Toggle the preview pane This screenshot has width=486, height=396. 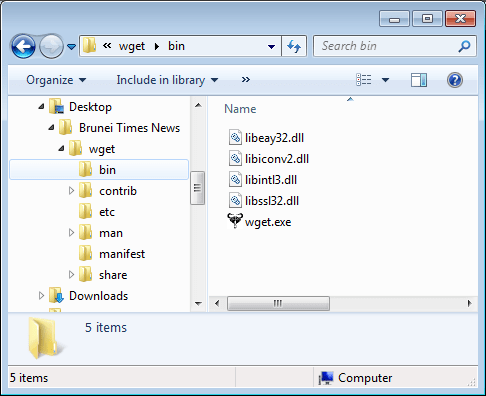click(x=419, y=80)
